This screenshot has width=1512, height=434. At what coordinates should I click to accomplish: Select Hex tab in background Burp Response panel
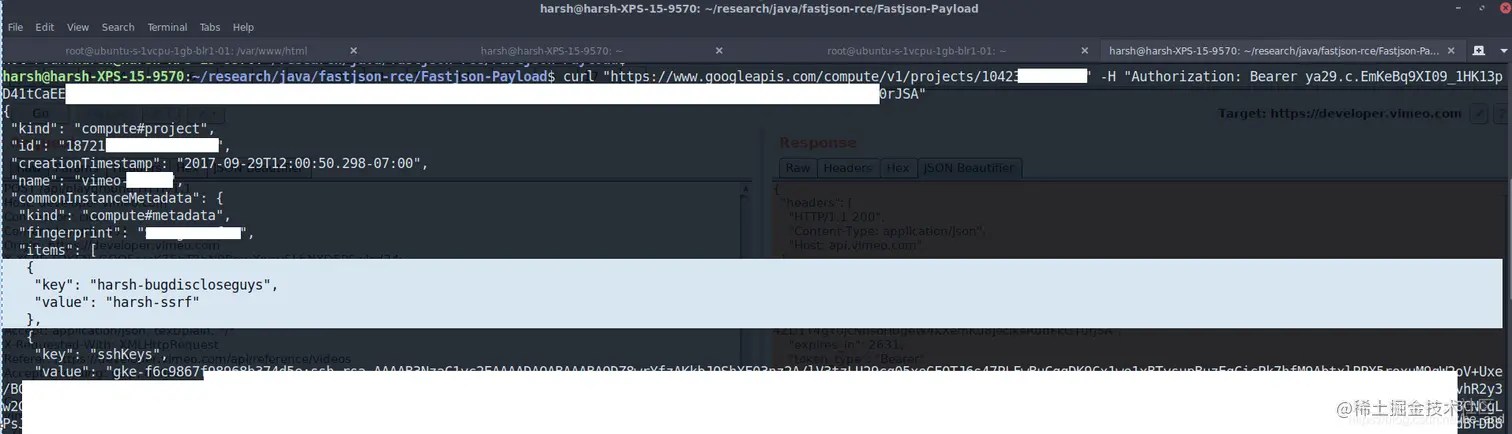898,168
